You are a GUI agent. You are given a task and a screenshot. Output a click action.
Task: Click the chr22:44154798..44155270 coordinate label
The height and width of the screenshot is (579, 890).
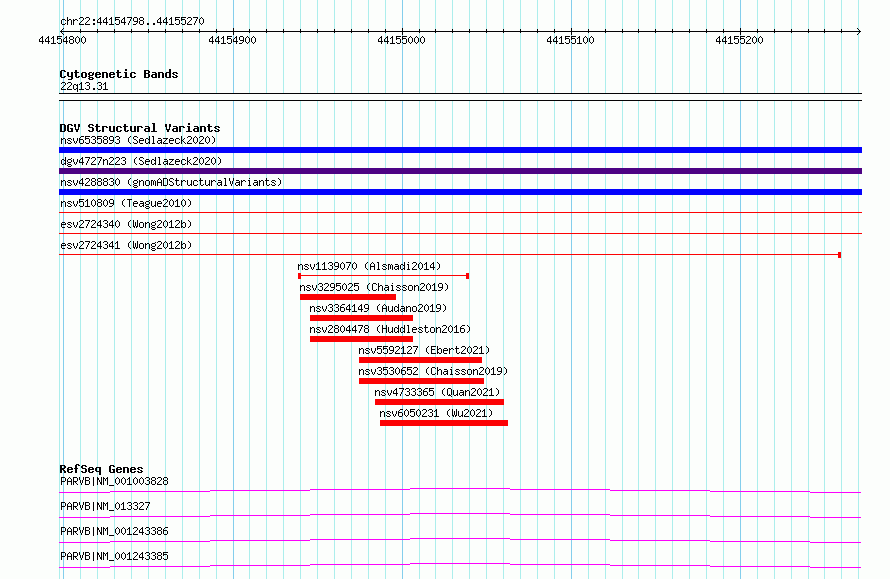pos(132,21)
